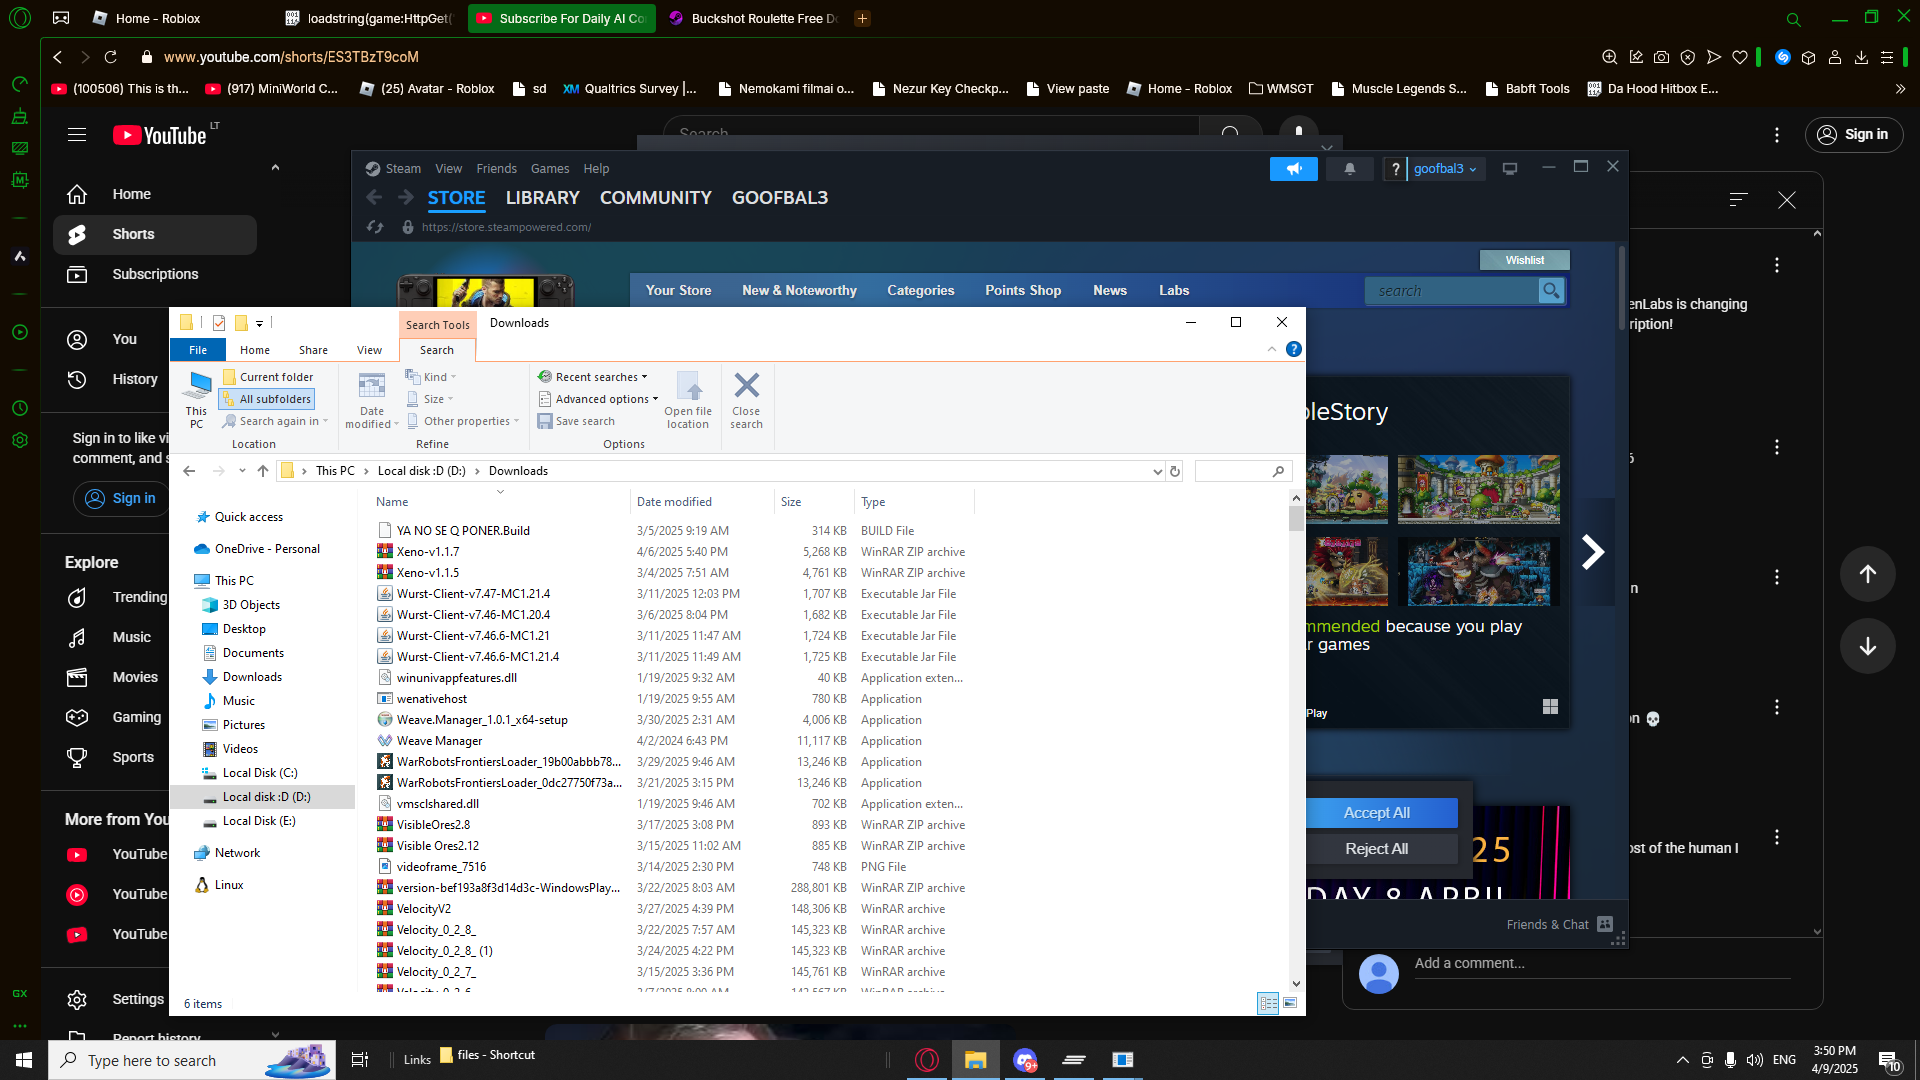Click the Steam store search field
Screen dimensions: 1920x1080
tap(1452, 290)
